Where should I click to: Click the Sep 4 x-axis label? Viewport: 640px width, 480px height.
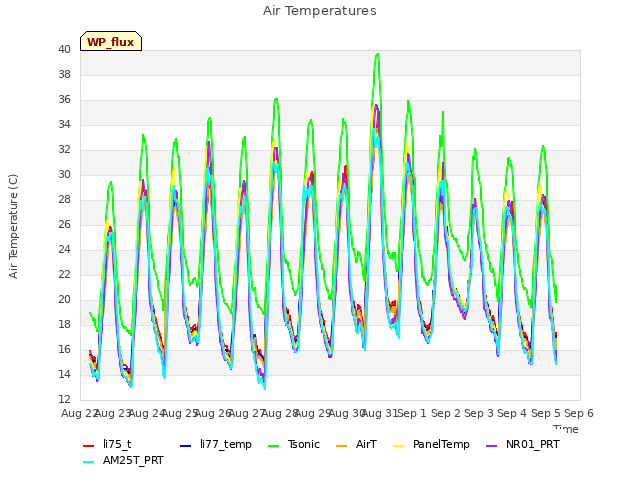(x=512, y=413)
